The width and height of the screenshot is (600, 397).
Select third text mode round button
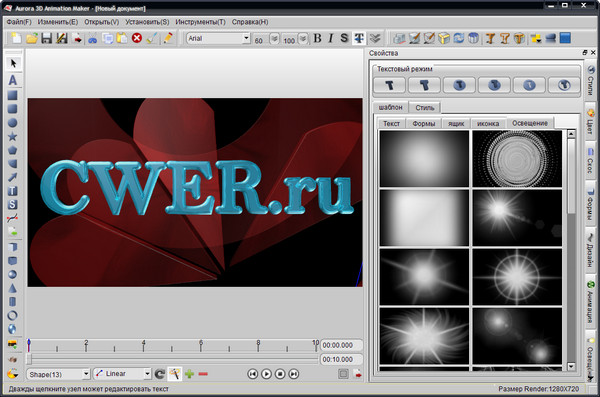[x=459, y=85]
